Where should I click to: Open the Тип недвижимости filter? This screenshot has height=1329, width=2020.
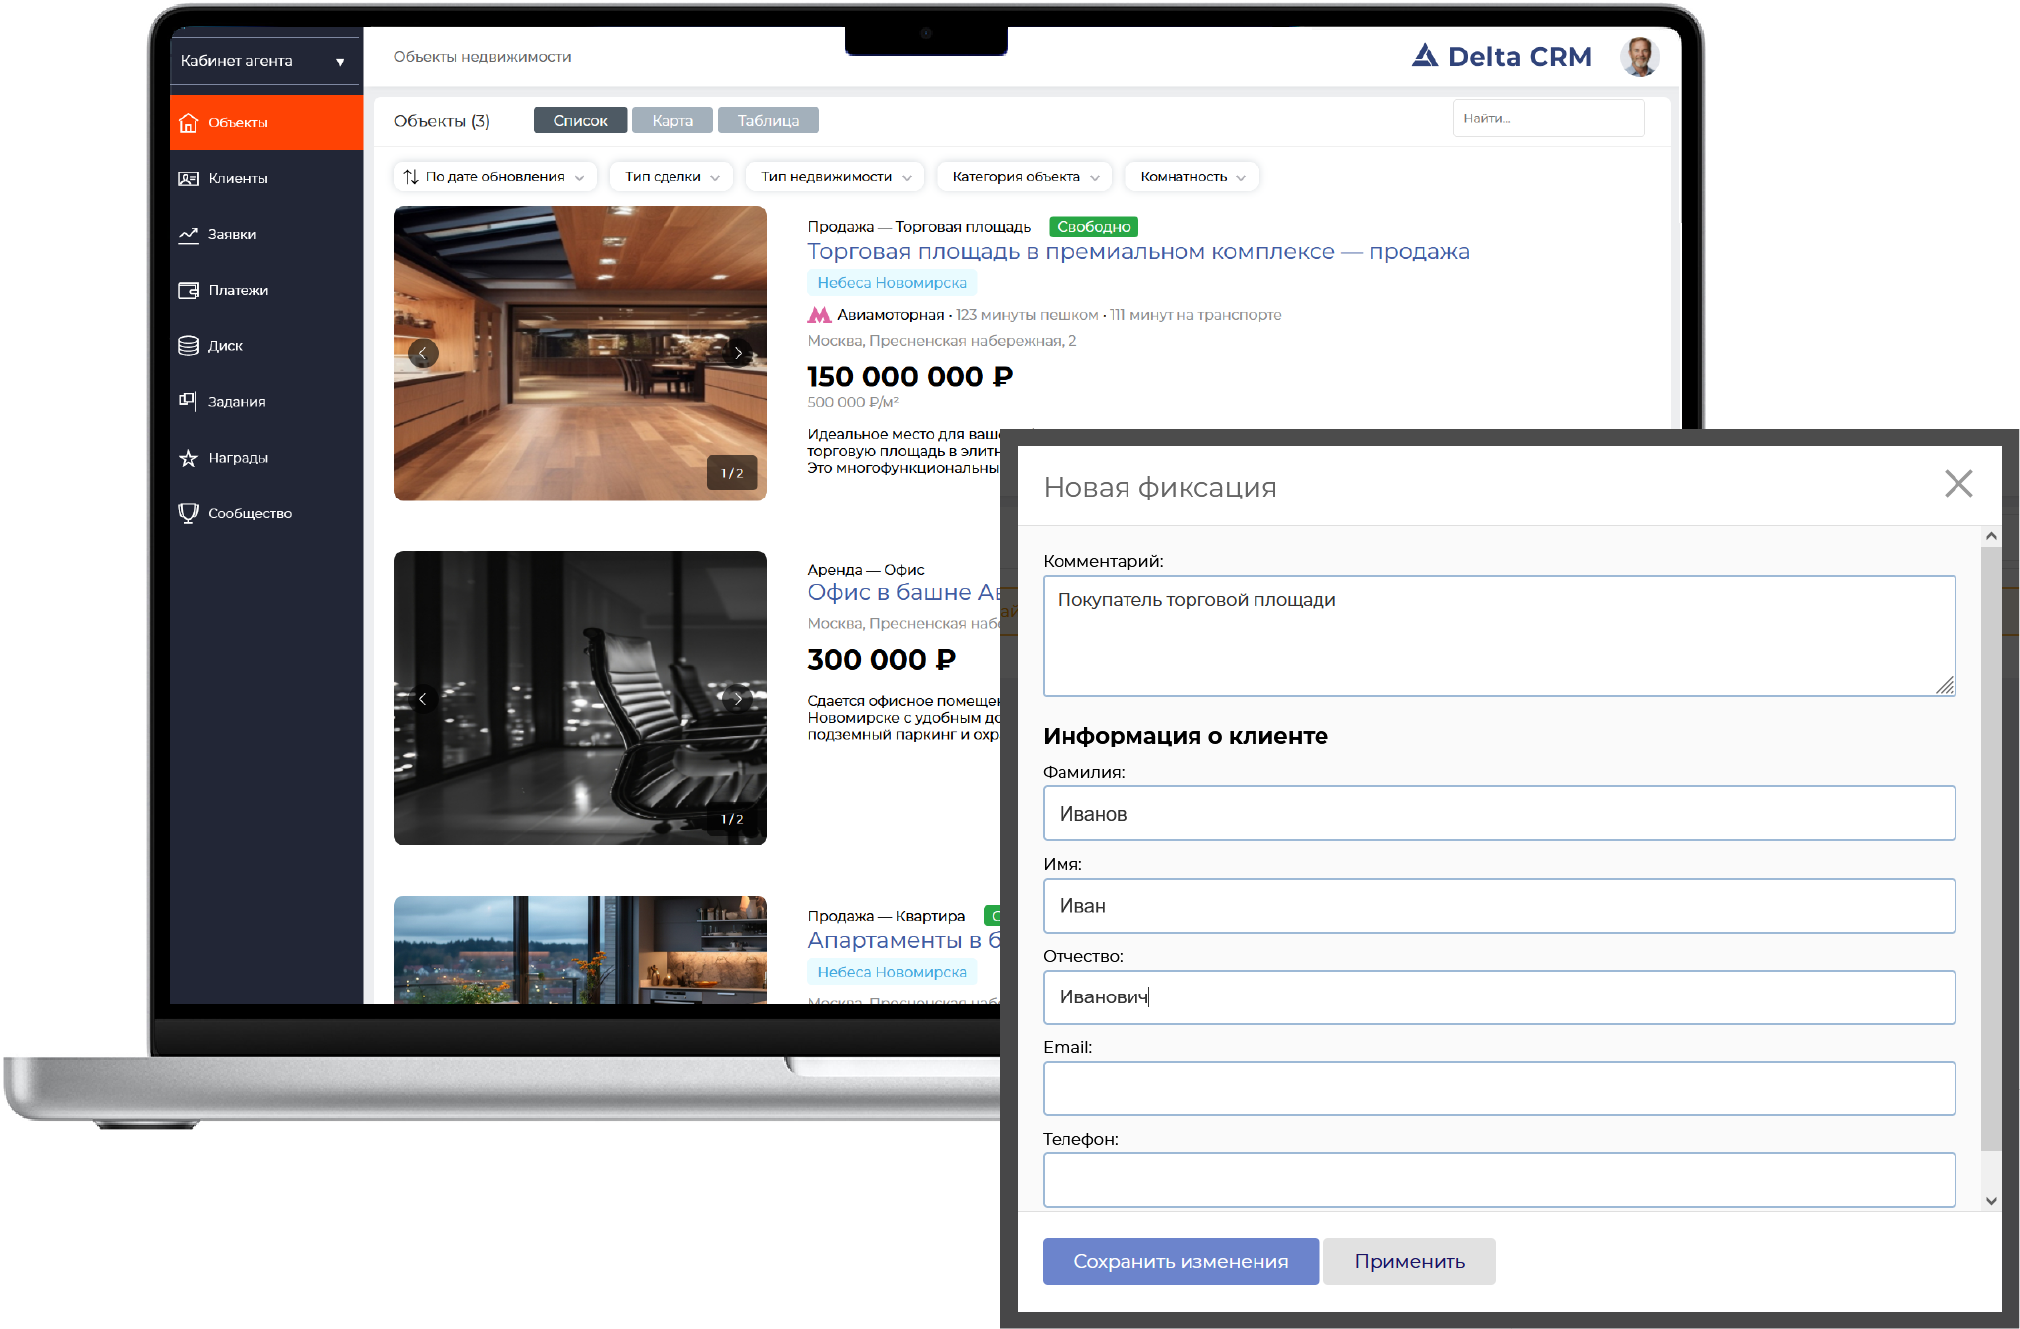point(835,177)
